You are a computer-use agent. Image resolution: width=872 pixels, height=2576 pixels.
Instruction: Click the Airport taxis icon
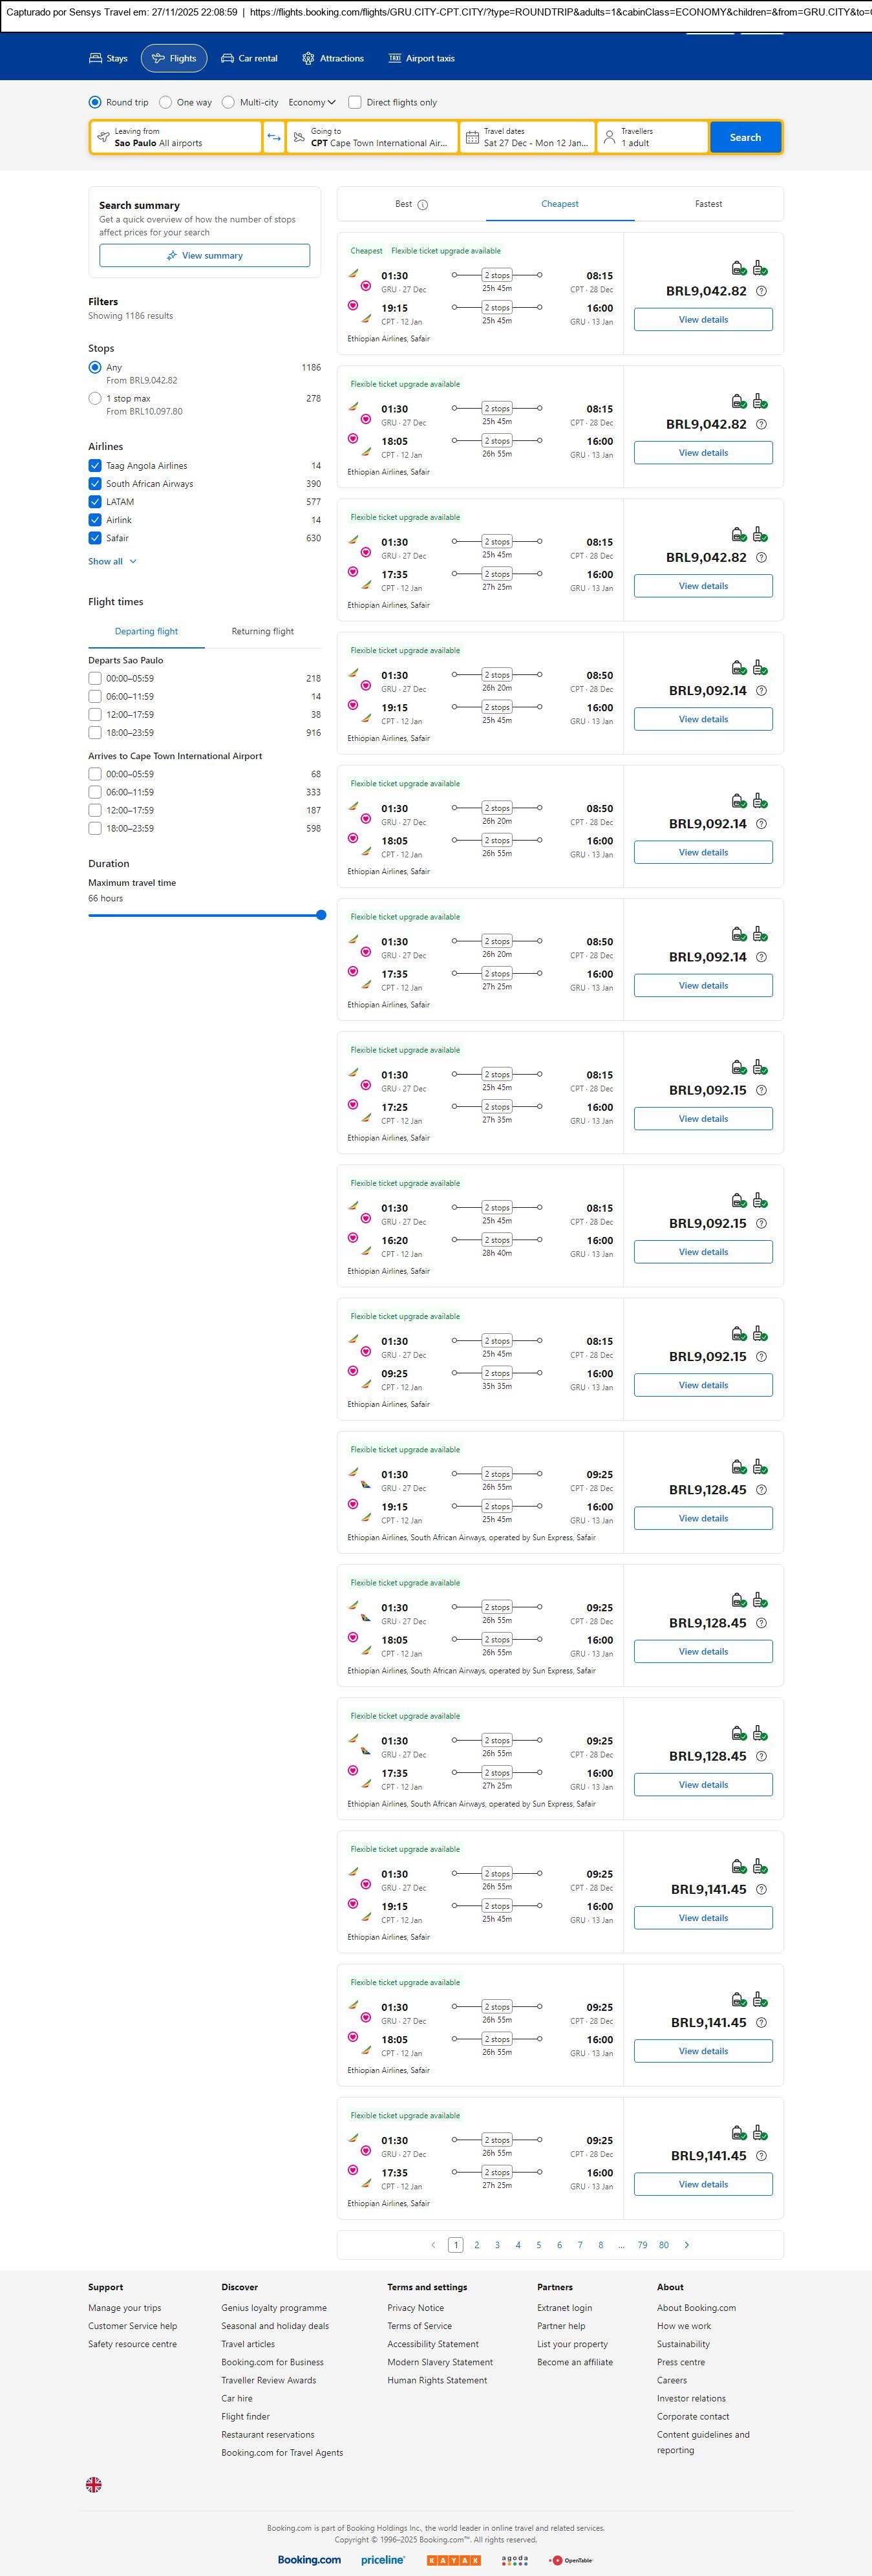coord(394,59)
